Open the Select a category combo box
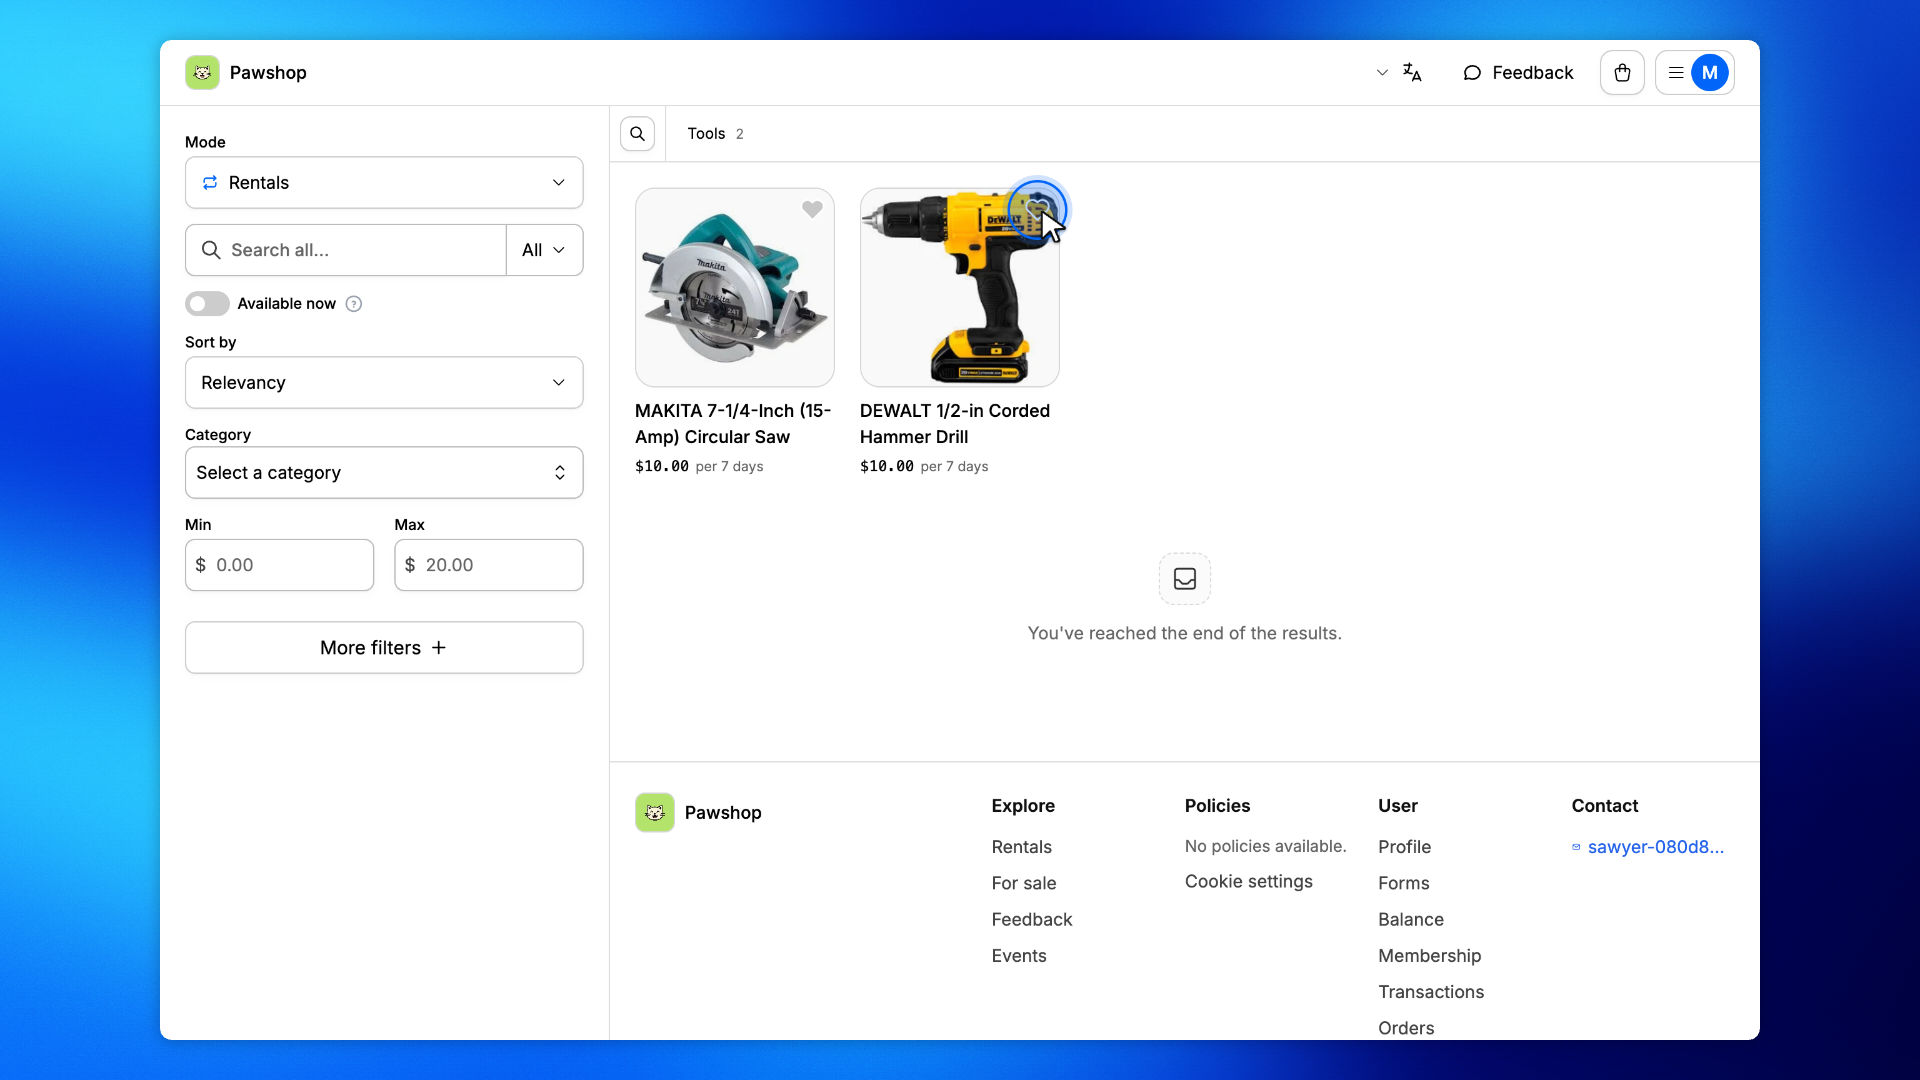This screenshot has height=1080, width=1920. coord(384,473)
